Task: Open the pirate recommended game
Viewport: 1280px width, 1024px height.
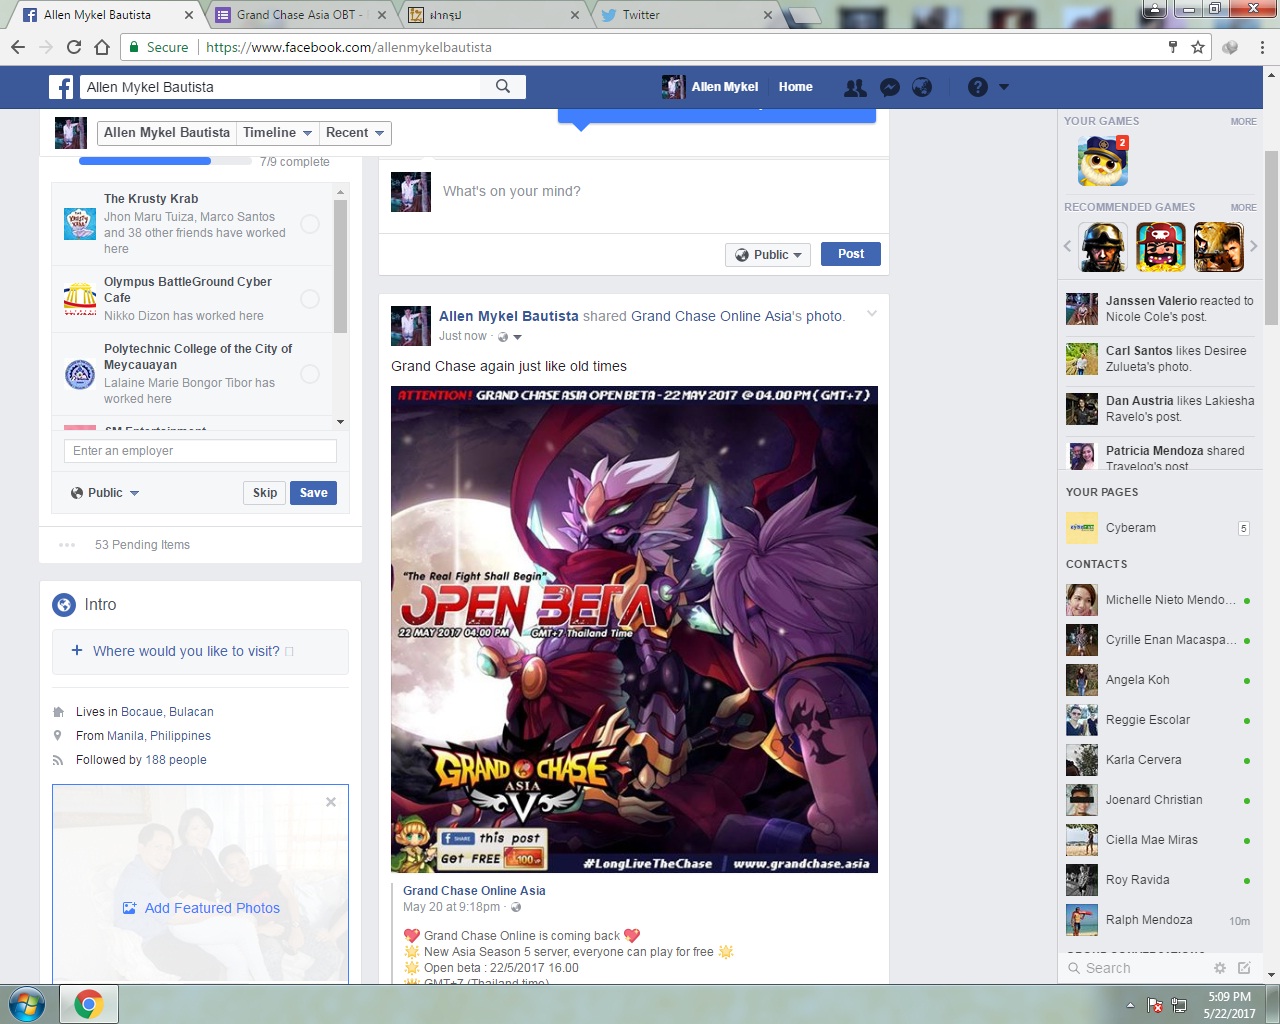Action: click(x=1161, y=247)
